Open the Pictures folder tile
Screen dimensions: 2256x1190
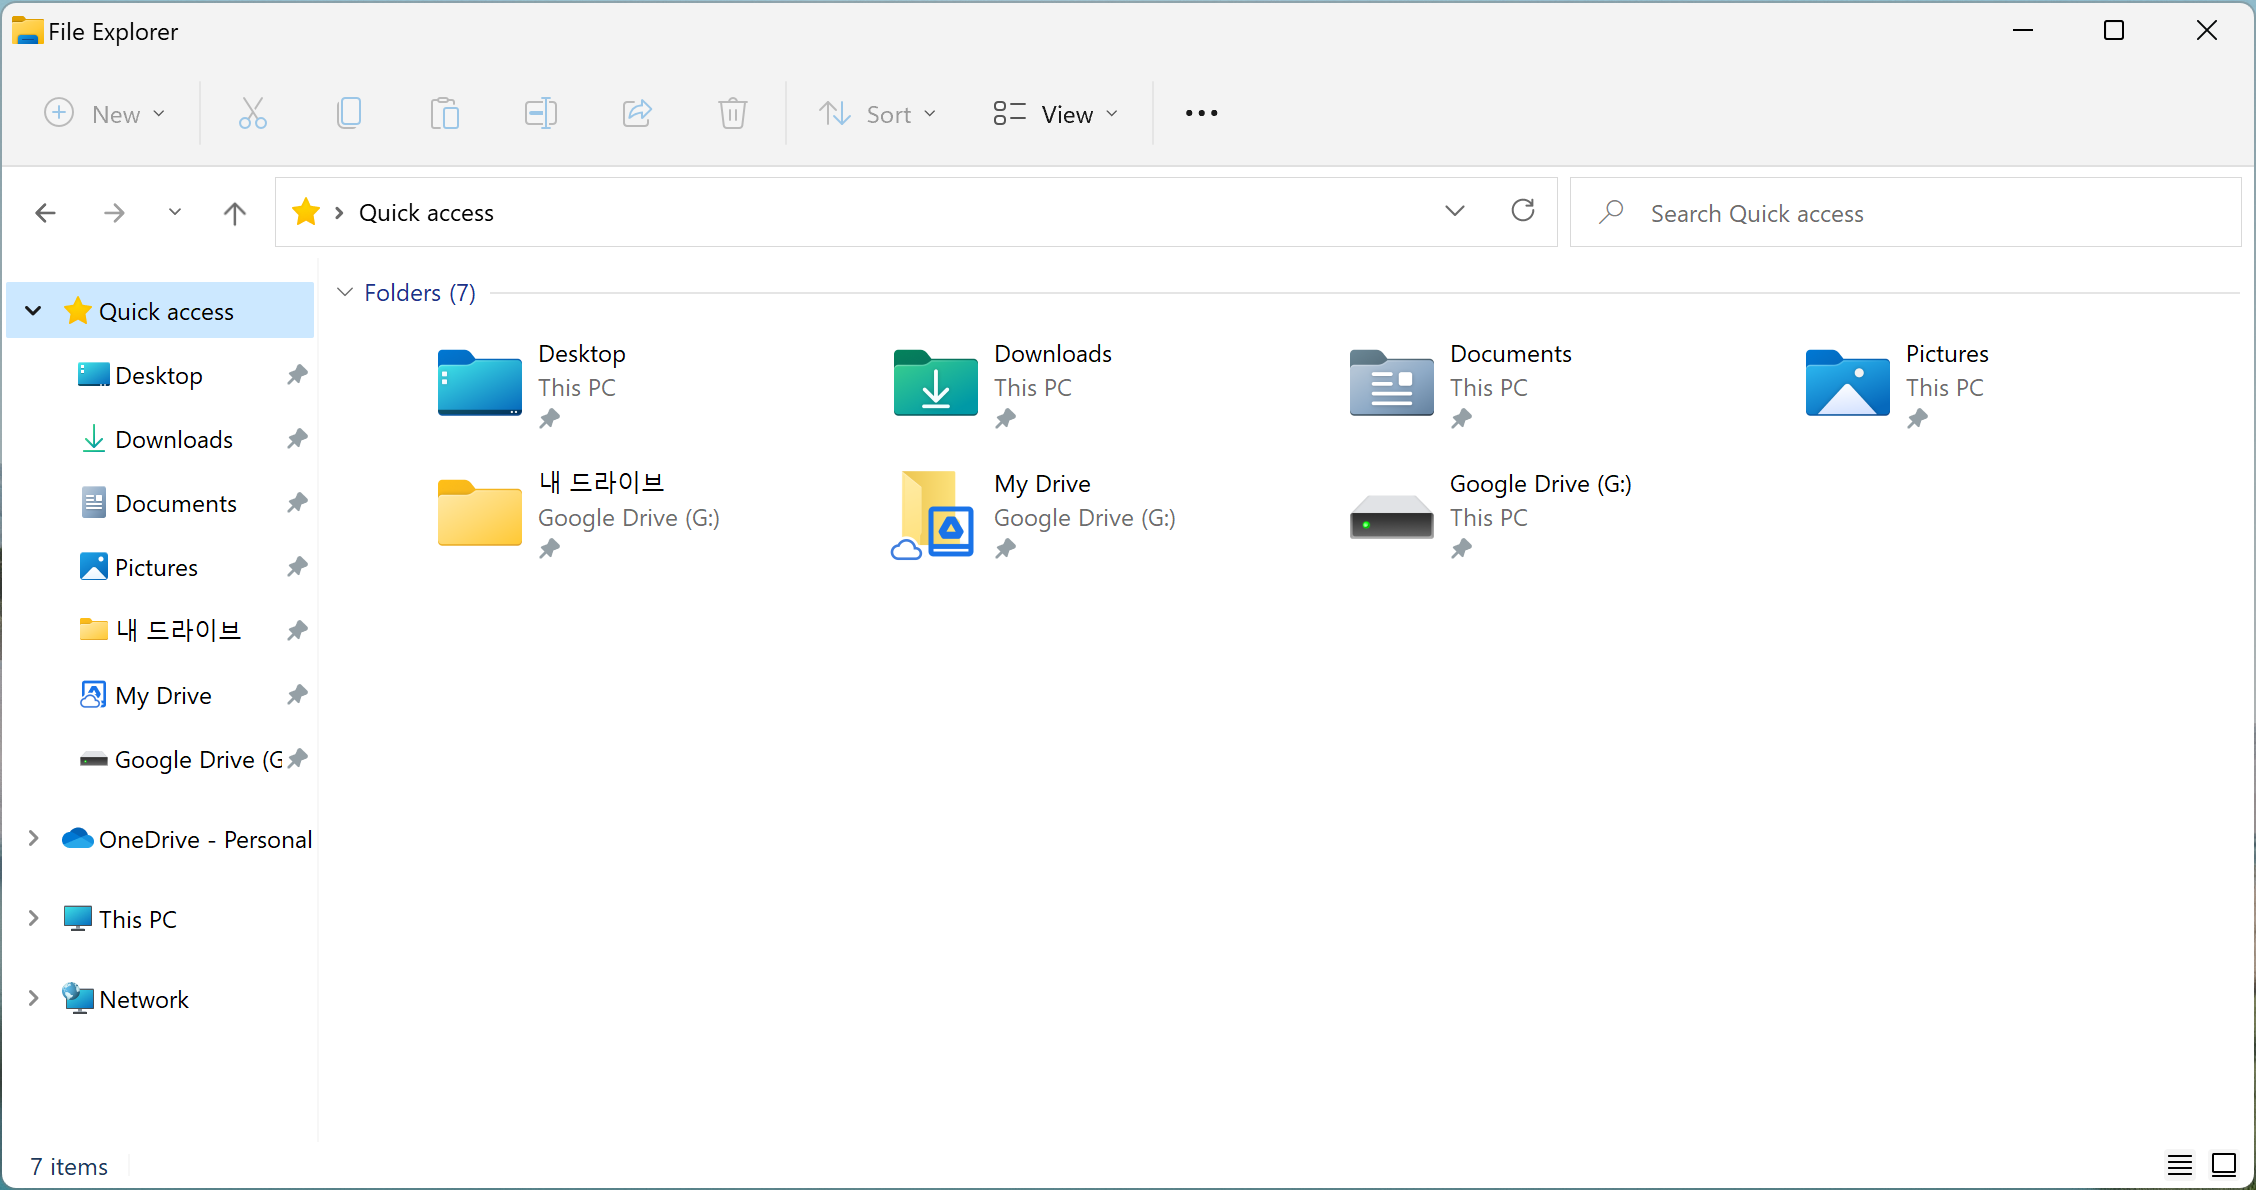[x=1898, y=385]
